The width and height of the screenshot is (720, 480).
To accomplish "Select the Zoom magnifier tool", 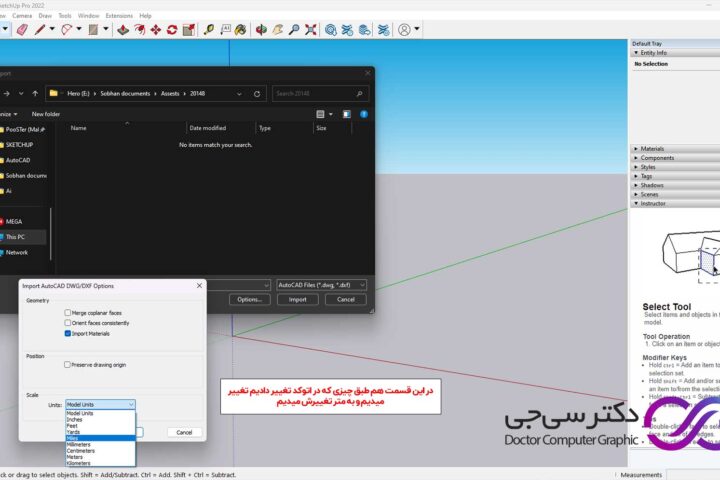I will coord(294,30).
